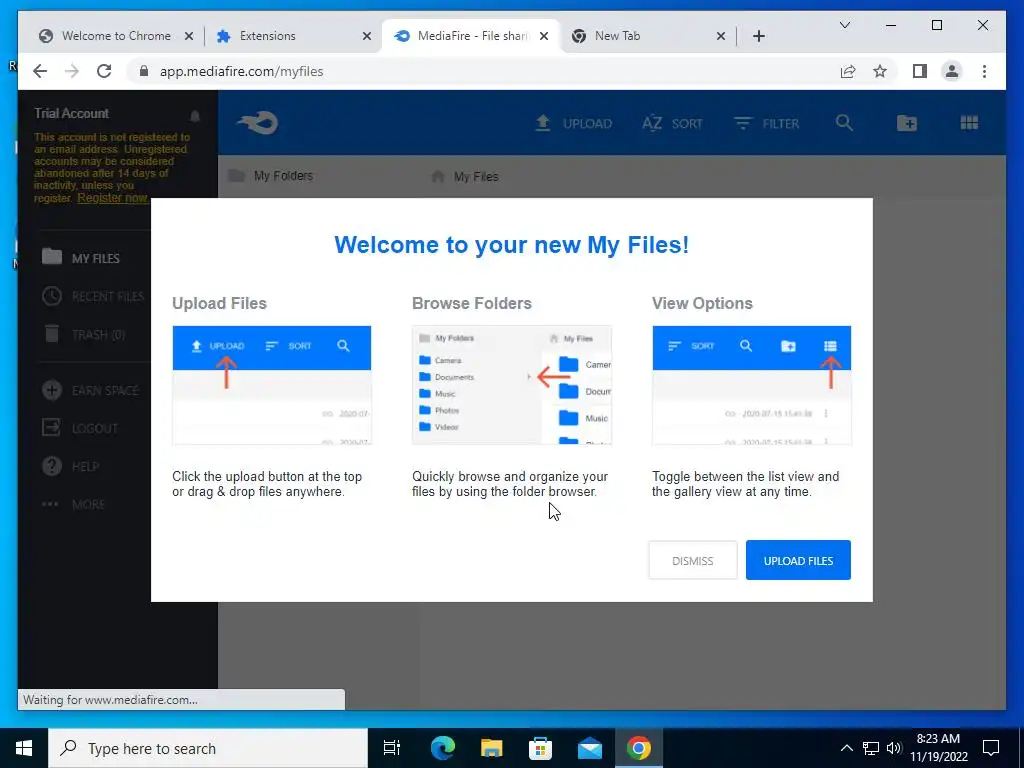Show hidden system tray icons
The image size is (1024, 768).
(x=846, y=748)
